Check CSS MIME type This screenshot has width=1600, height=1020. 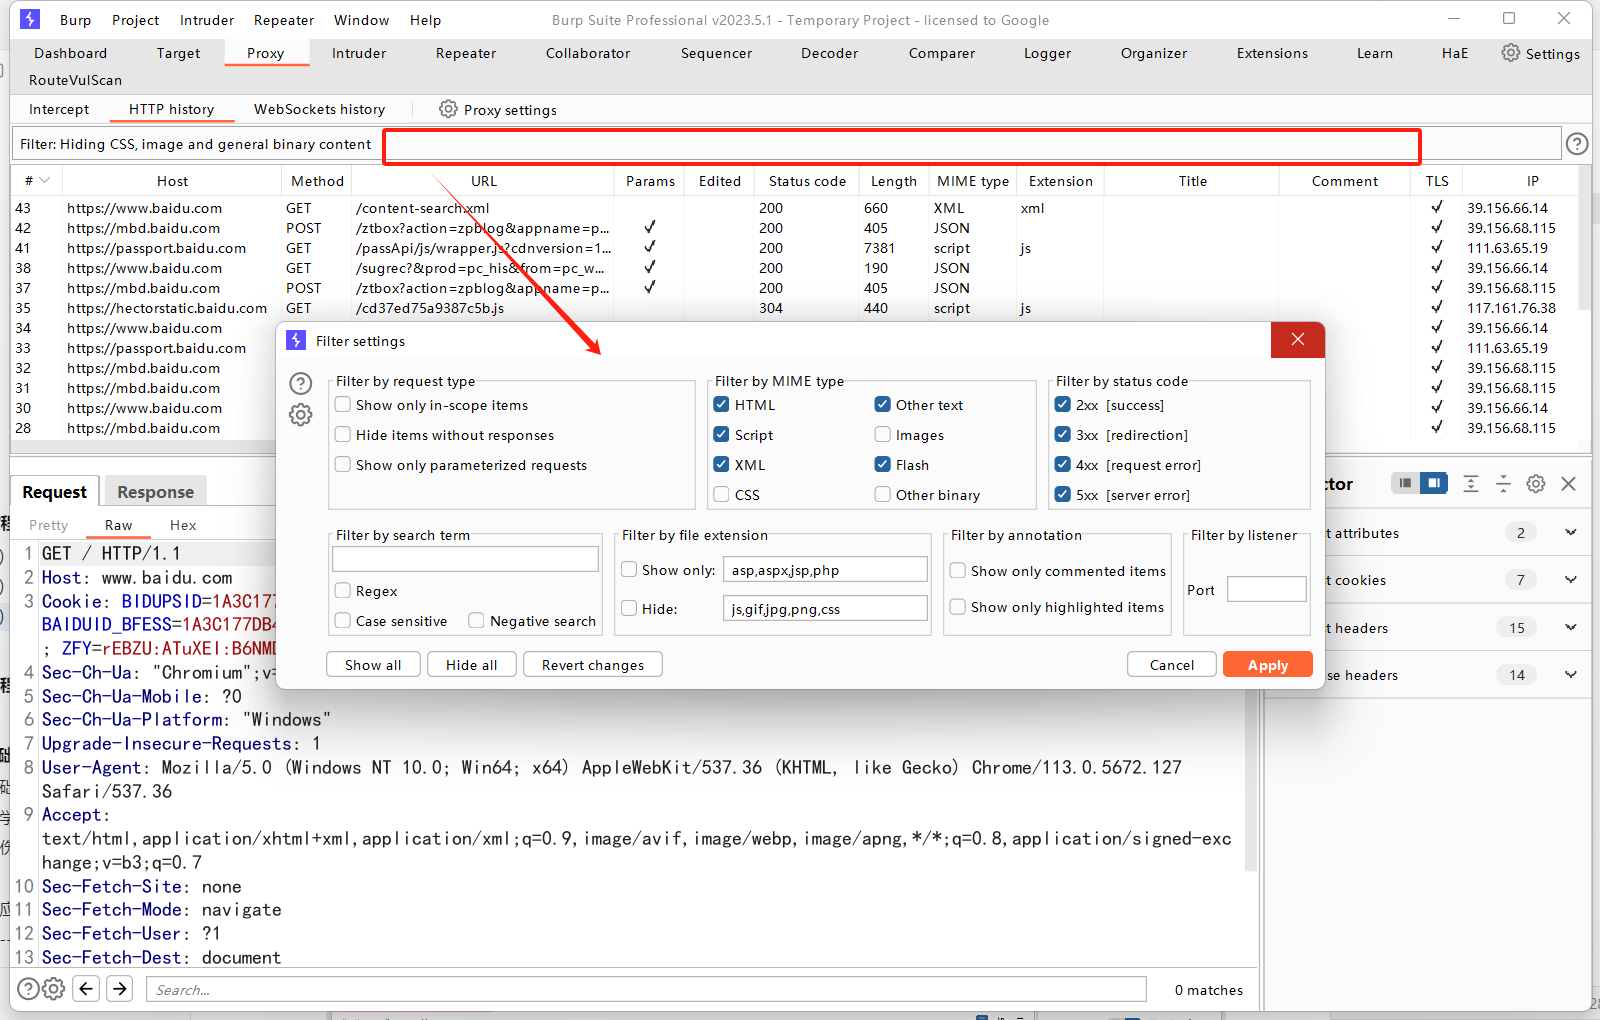[721, 495]
